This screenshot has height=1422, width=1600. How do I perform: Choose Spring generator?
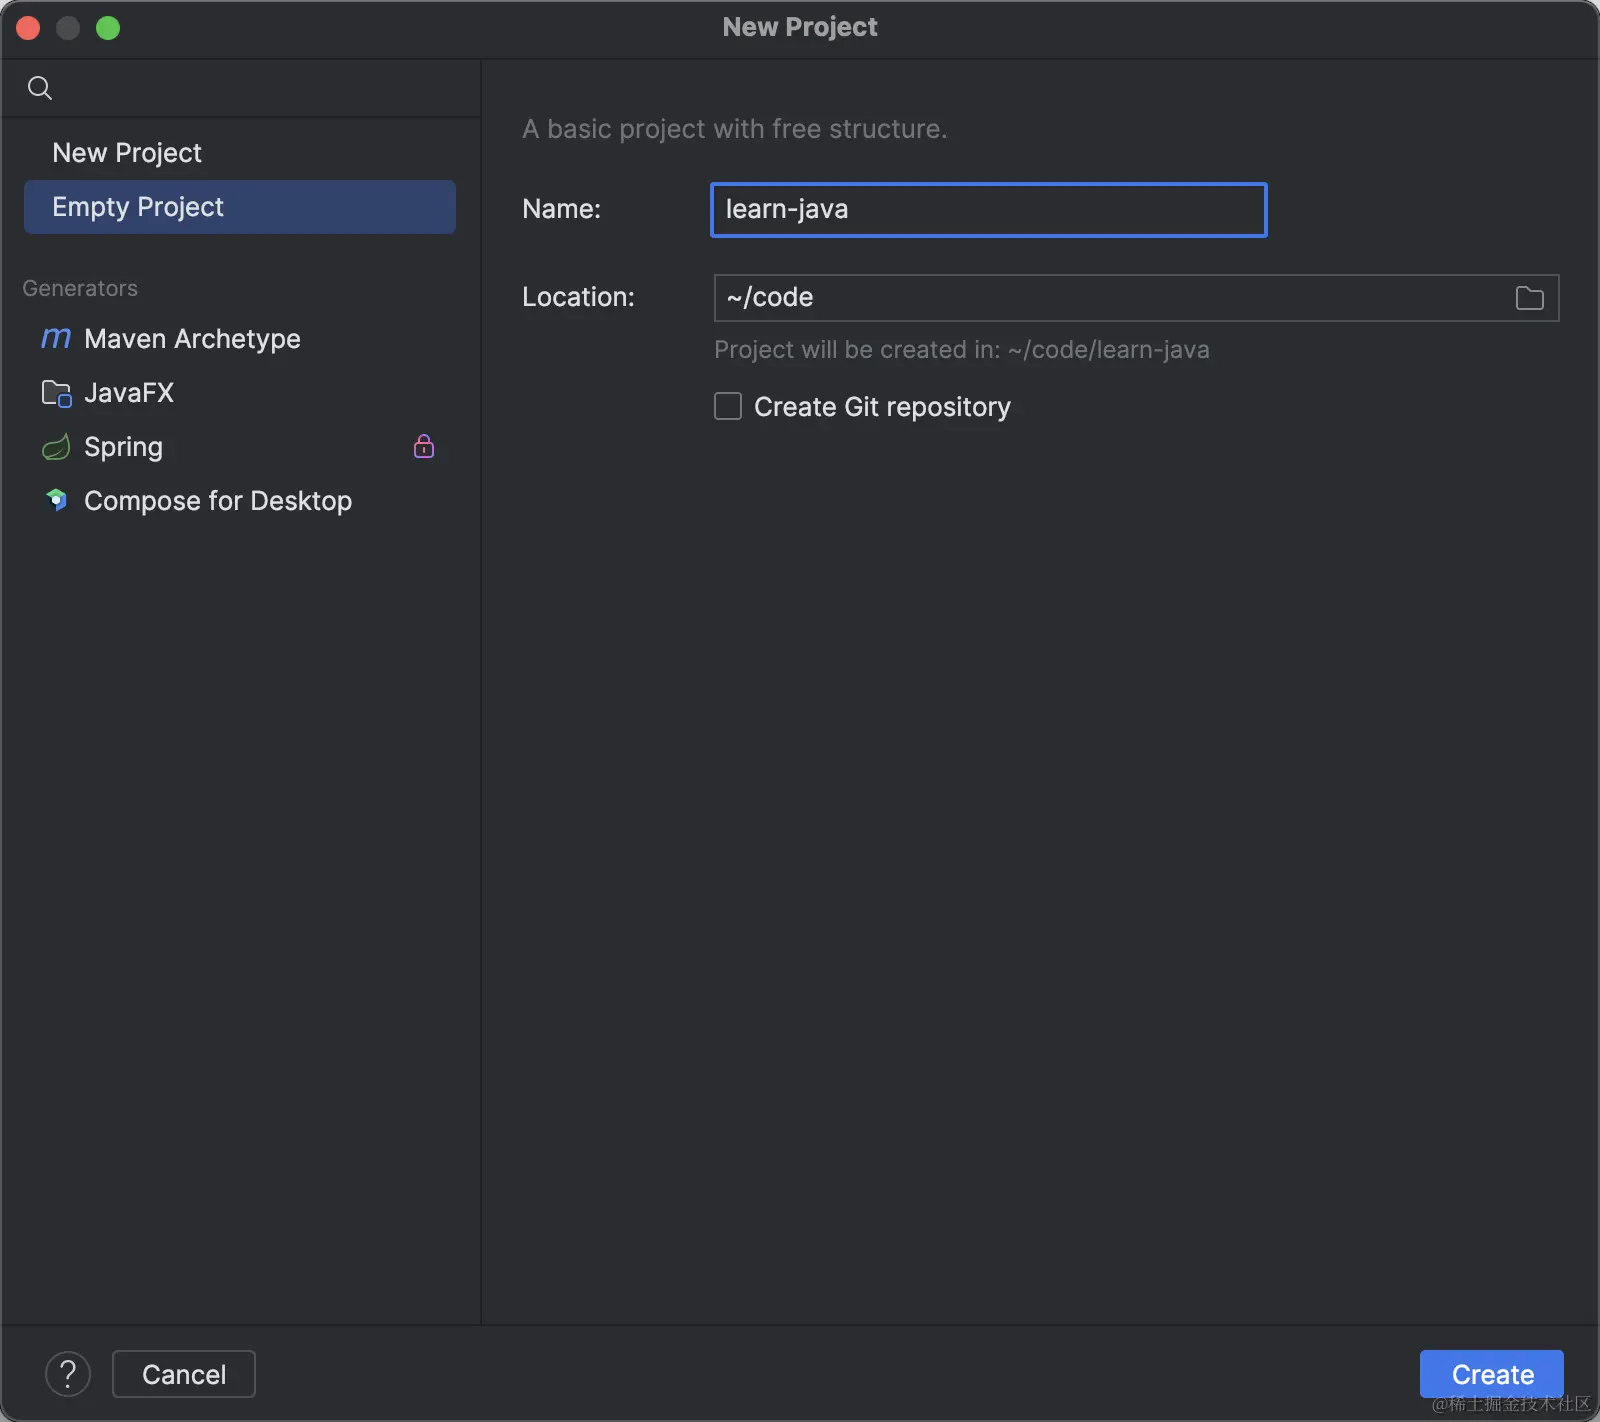(240, 447)
